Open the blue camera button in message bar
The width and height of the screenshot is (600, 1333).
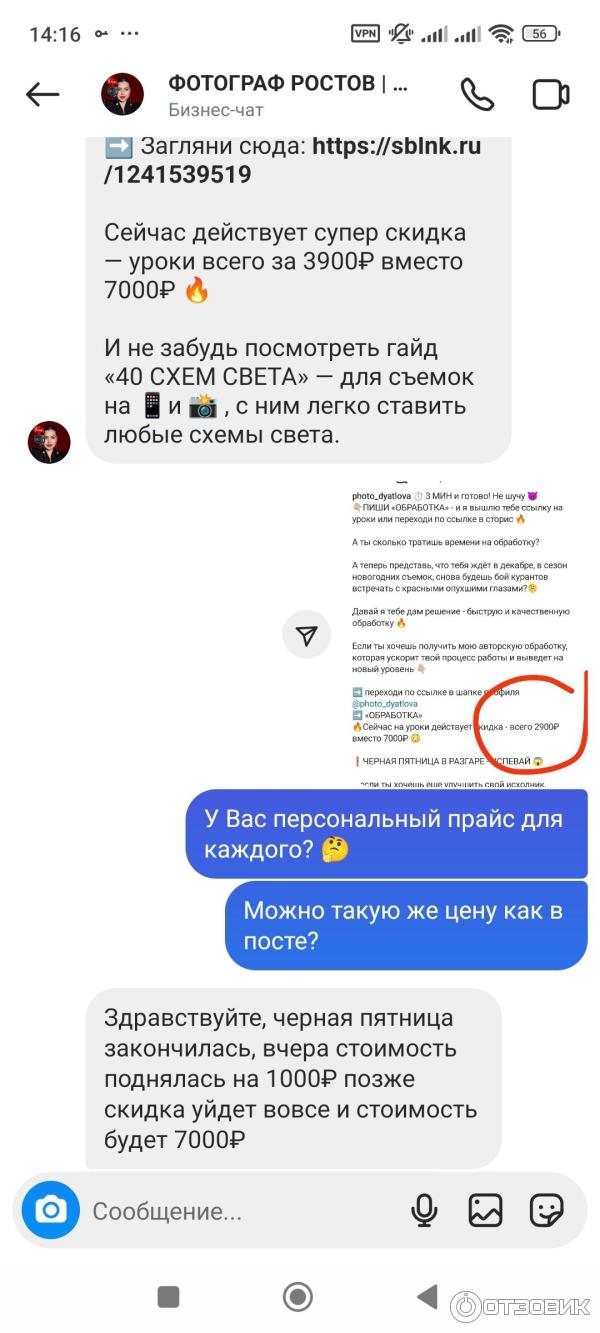point(50,1210)
